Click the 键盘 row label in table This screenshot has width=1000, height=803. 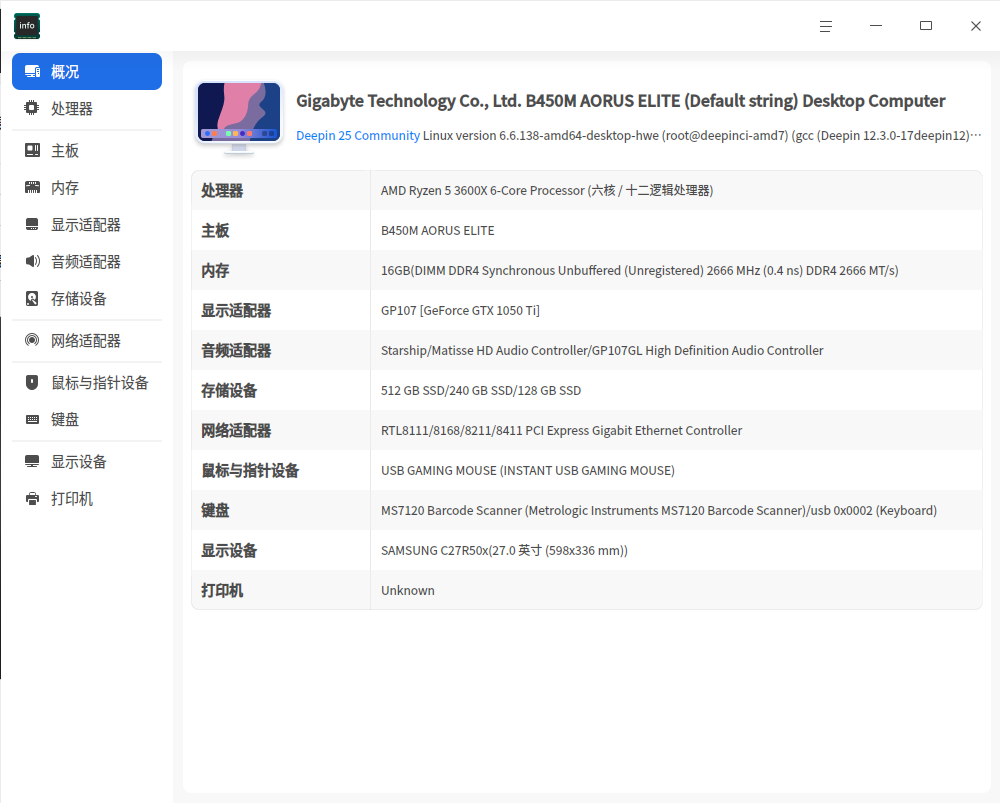coord(215,510)
